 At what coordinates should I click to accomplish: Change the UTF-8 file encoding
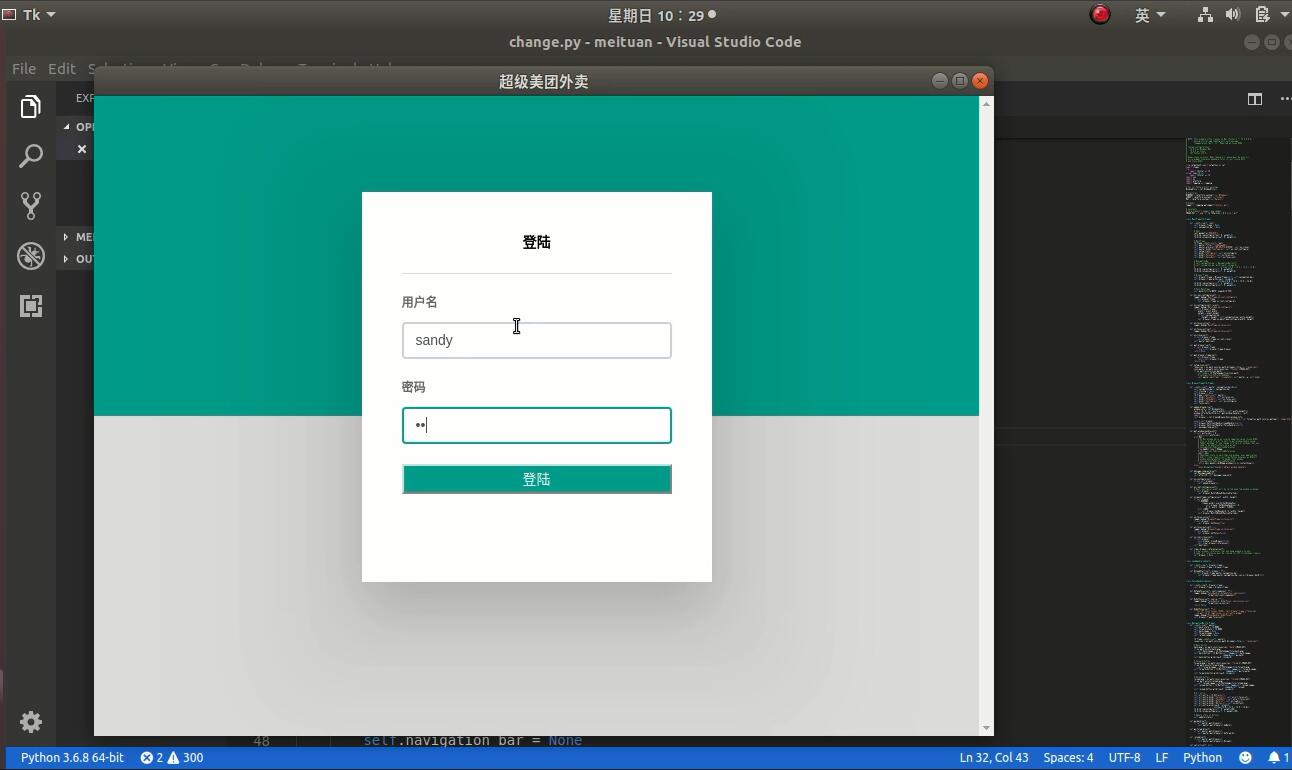1124,758
